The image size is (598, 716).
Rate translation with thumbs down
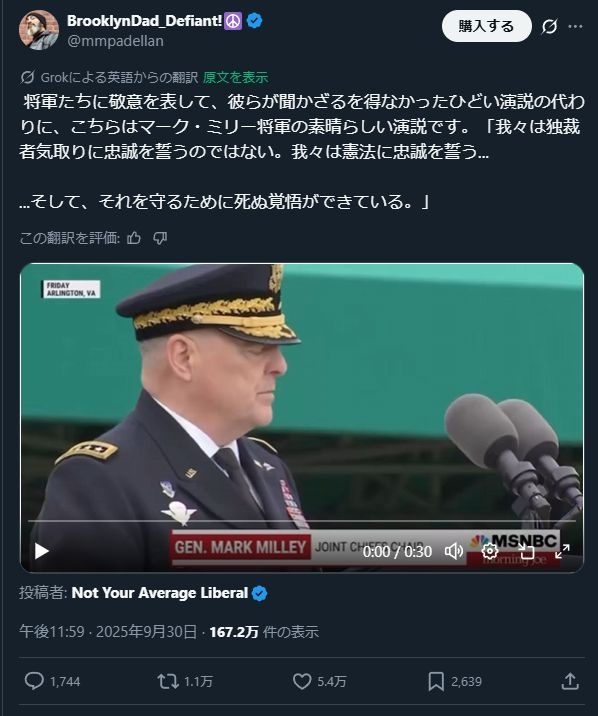pos(160,238)
